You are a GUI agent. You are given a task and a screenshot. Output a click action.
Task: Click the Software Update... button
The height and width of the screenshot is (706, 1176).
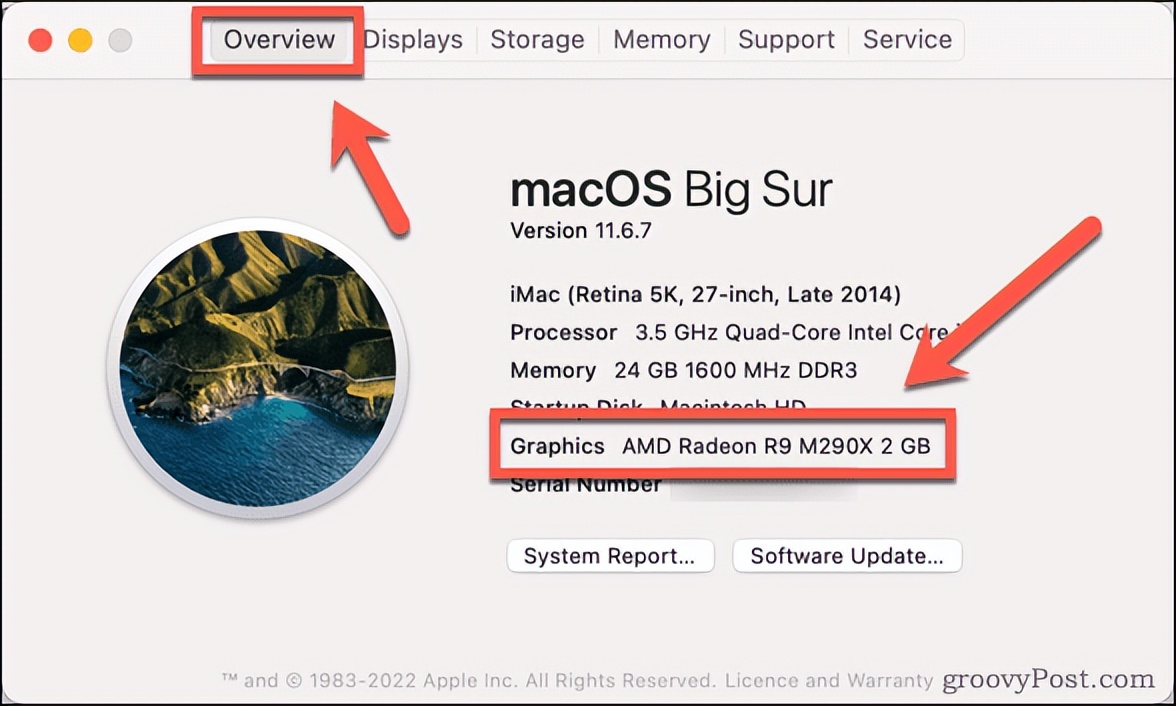click(x=847, y=556)
